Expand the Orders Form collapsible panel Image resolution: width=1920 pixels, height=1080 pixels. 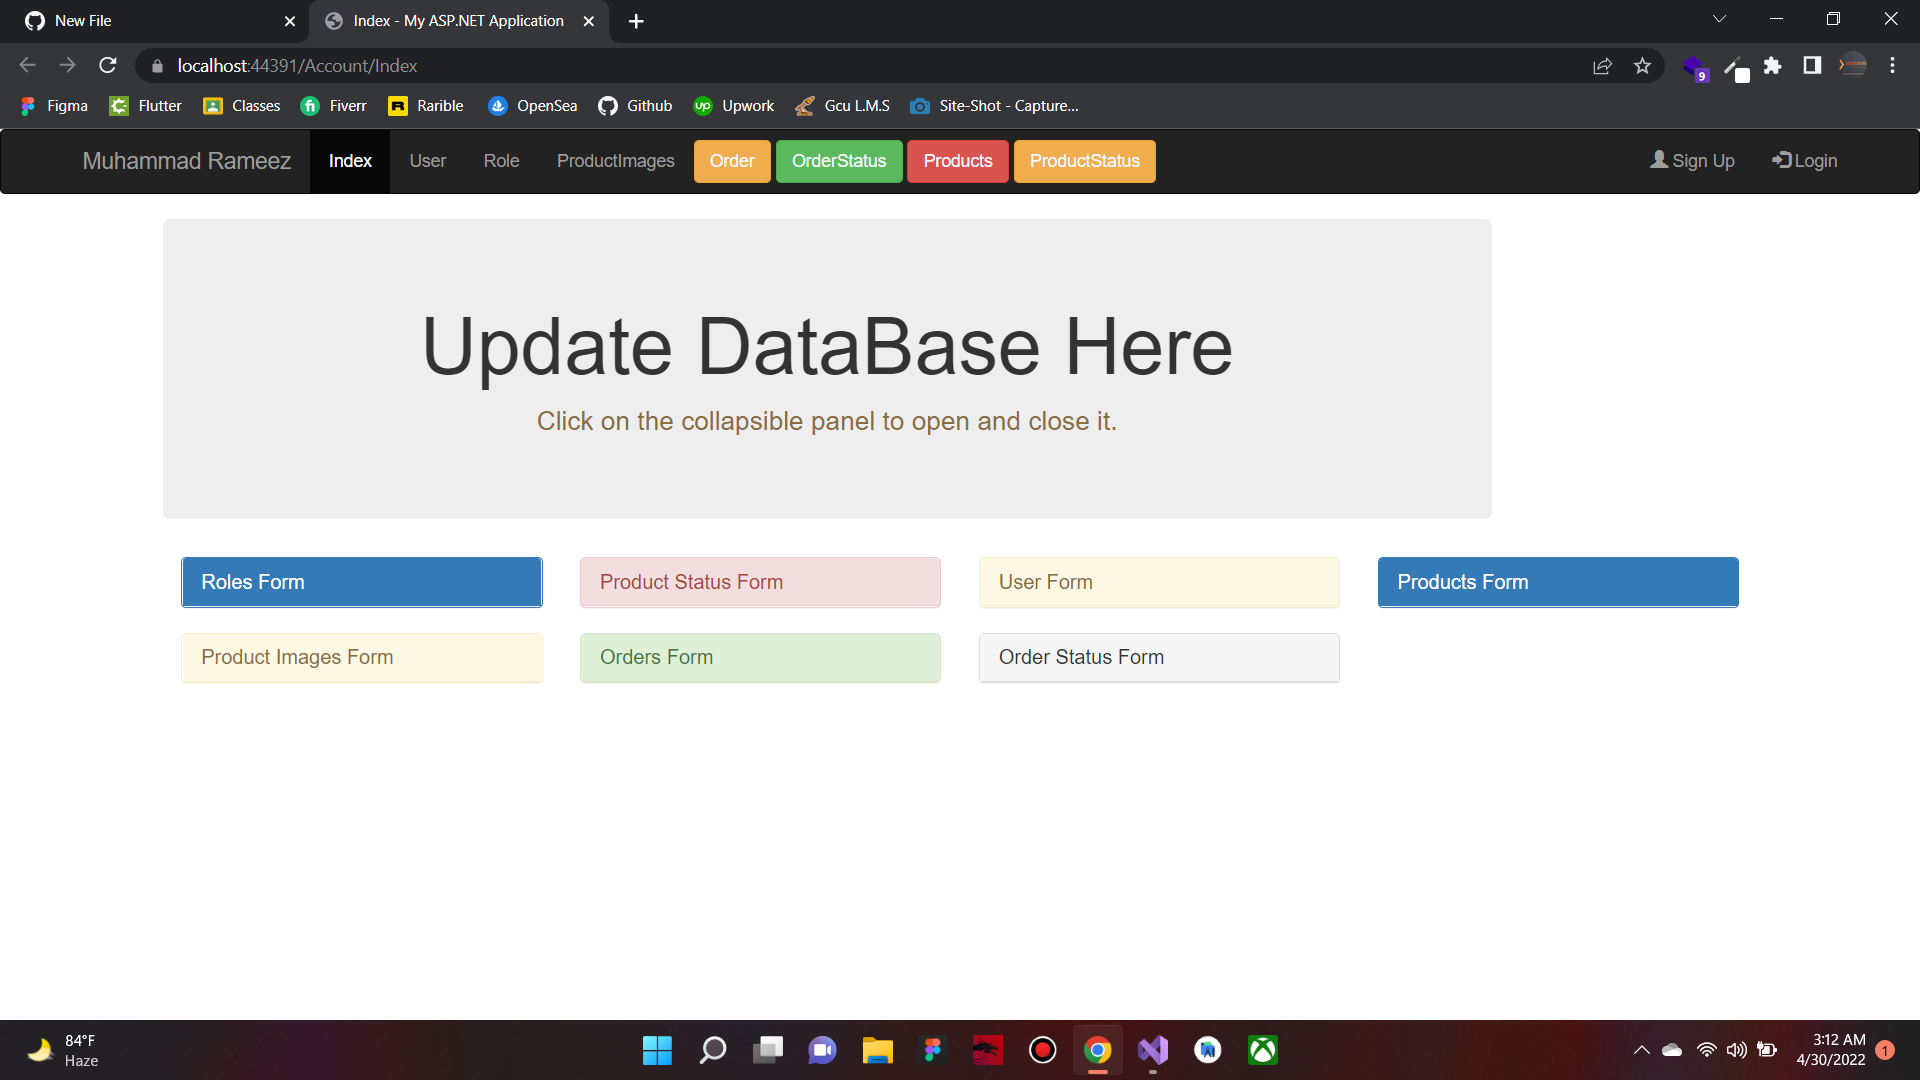coord(760,657)
